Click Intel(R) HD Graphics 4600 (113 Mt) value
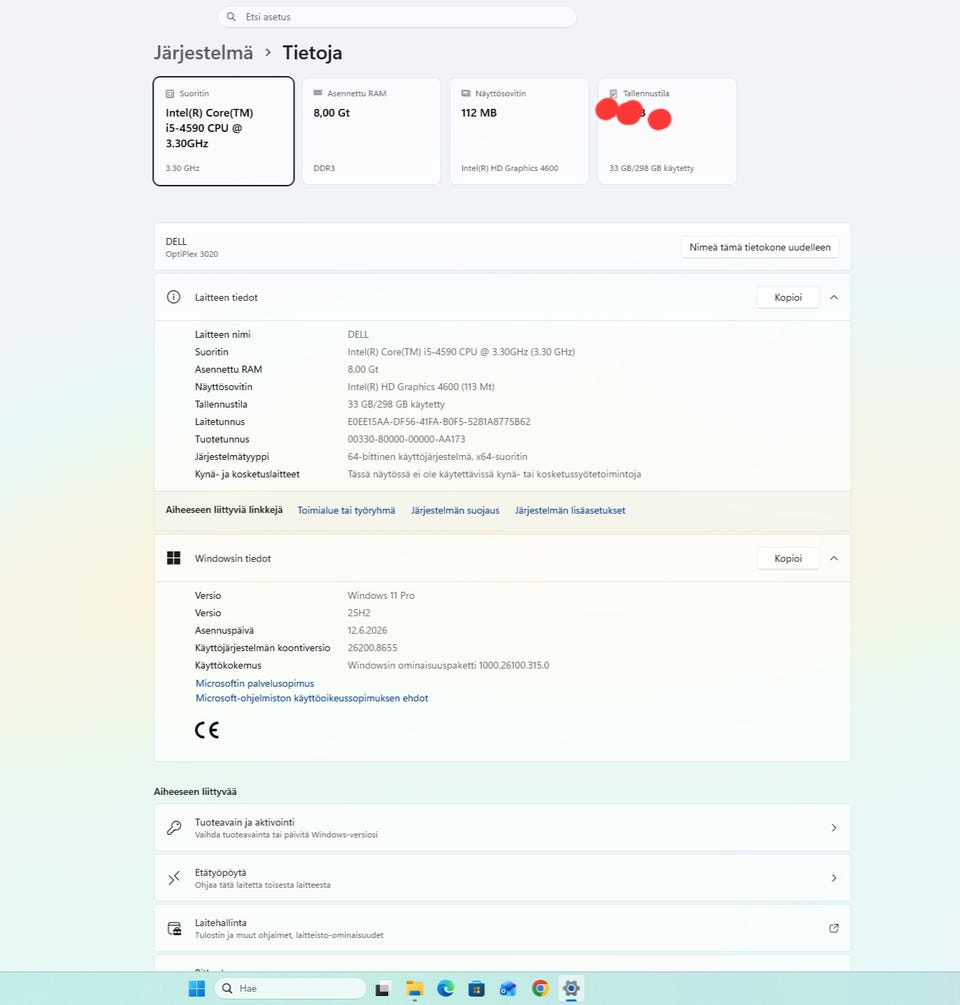This screenshot has height=1005, width=960. point(421,386)
